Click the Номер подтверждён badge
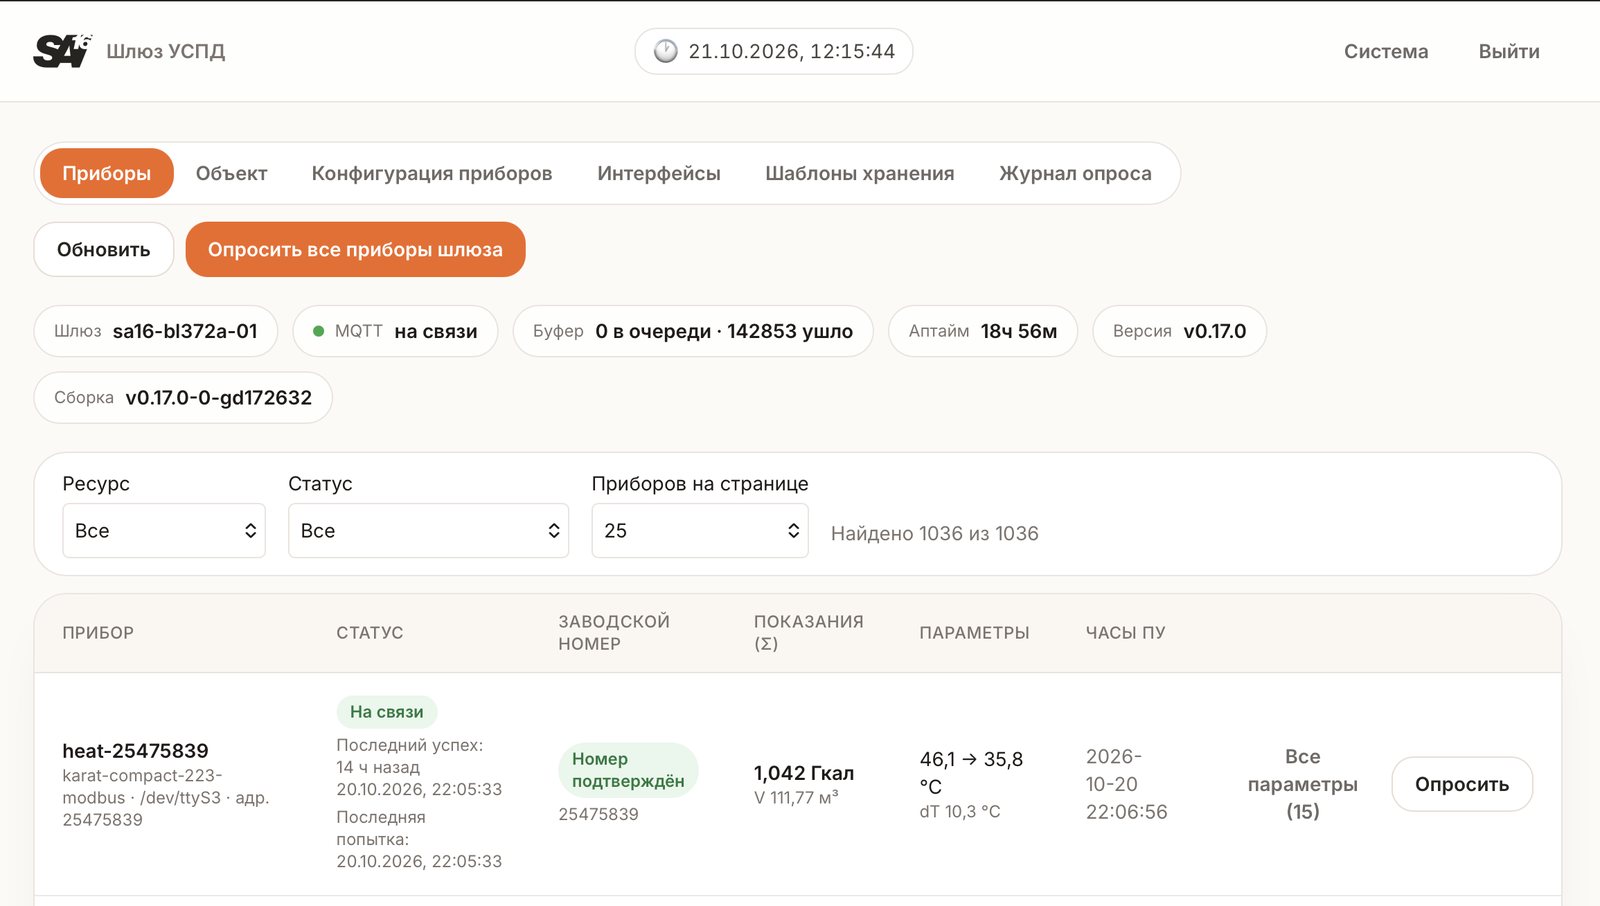This screenshot has height=906, width=1600. click(x=628, y=770)
